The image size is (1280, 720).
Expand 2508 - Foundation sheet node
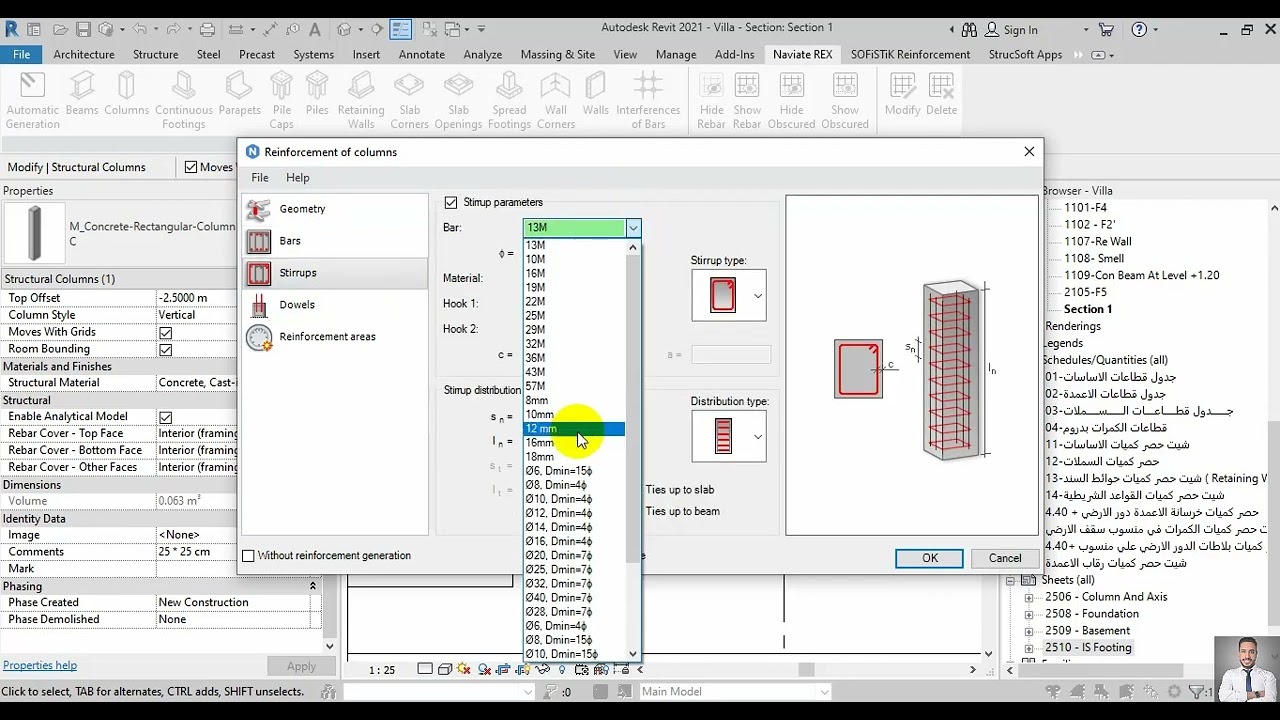tap(1029, 614)
